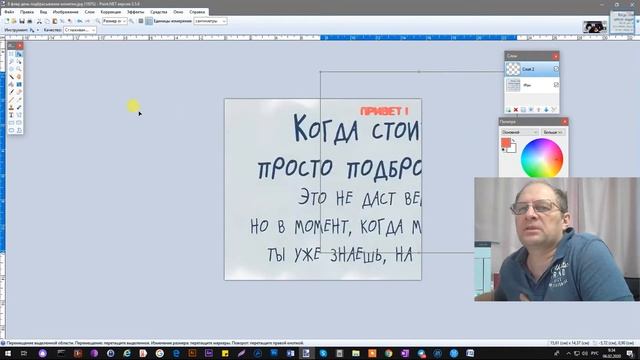Click the Open file toolbar icon

(14, 21)
